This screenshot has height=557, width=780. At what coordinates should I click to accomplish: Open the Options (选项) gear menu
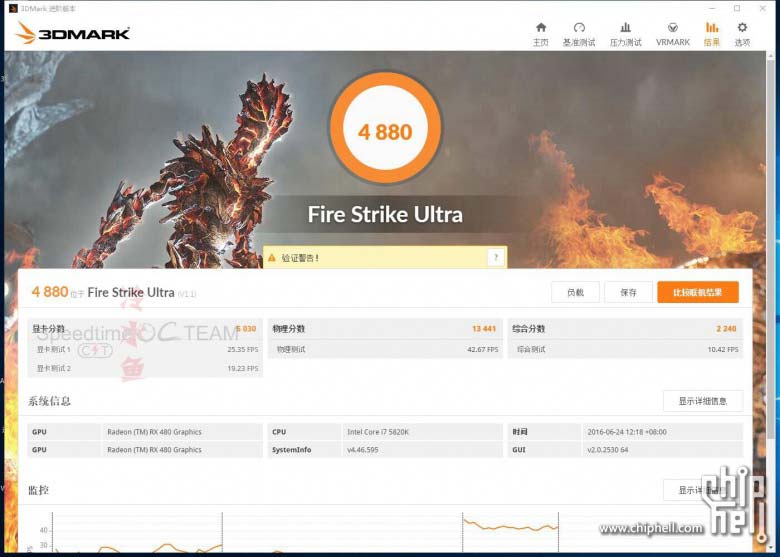coord(742,34)
